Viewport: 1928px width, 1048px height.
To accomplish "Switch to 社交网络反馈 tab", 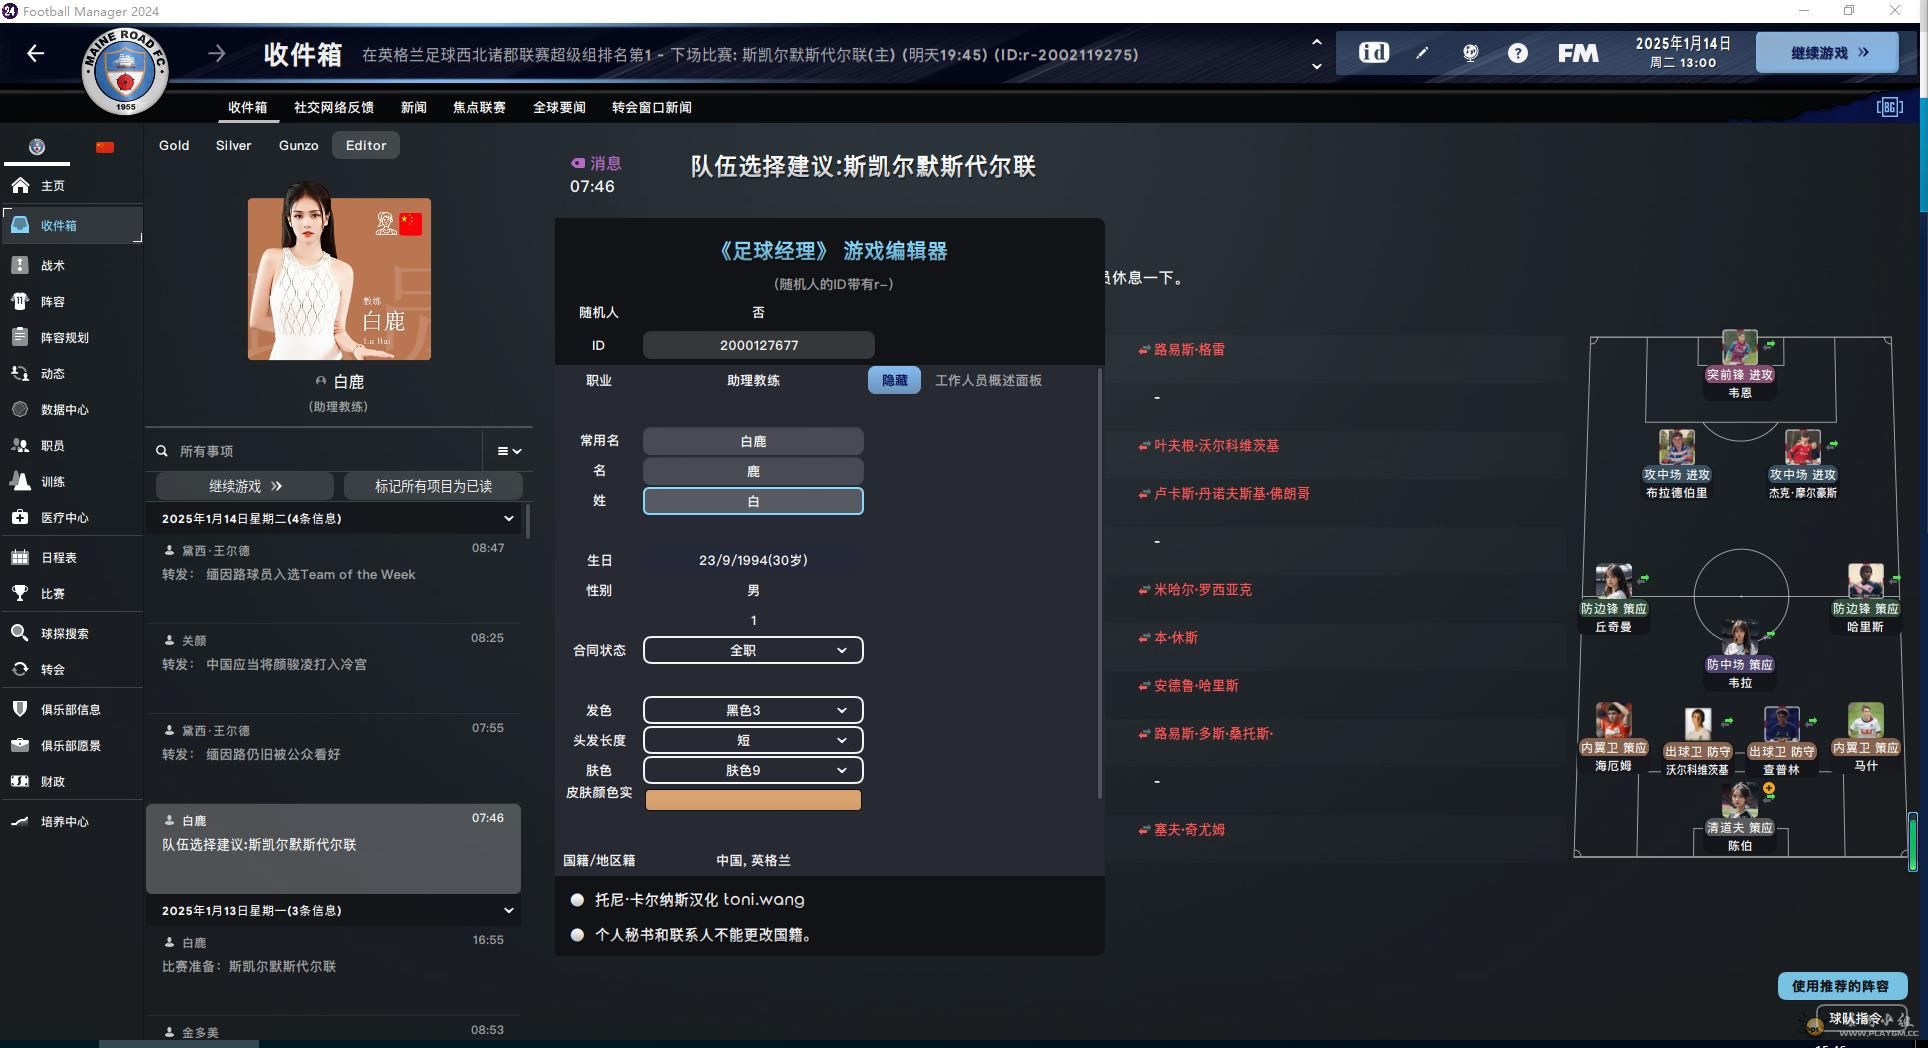I will click(x=334, y=107).
